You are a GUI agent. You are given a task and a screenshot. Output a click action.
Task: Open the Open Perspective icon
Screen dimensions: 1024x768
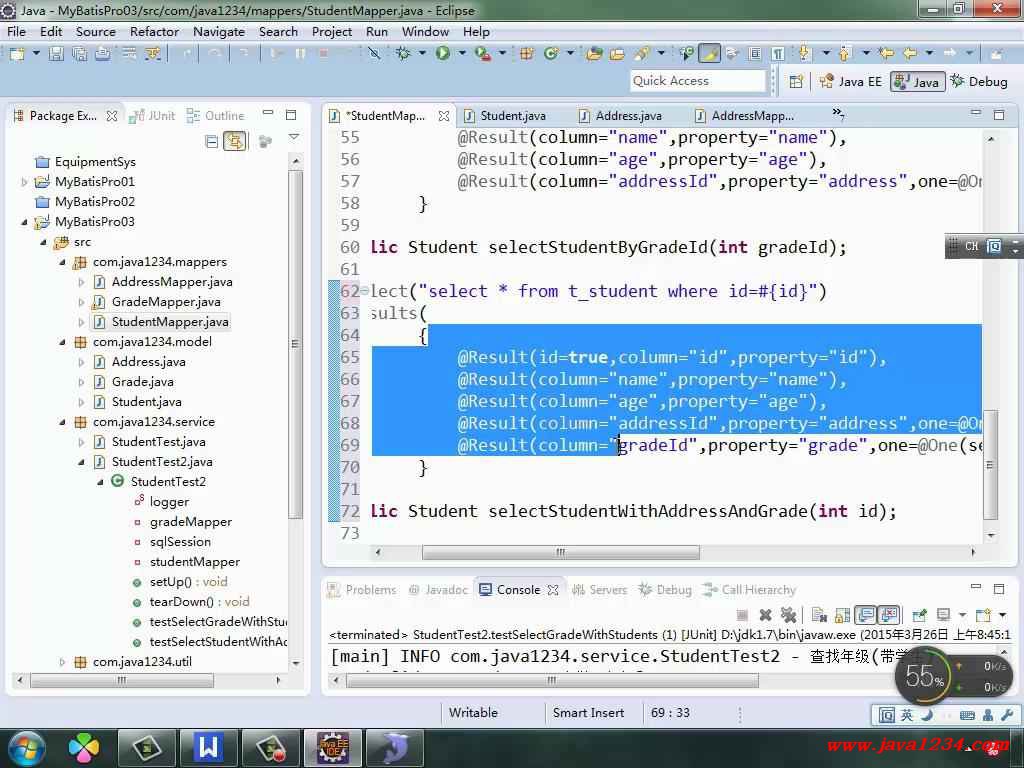point(796,82)
